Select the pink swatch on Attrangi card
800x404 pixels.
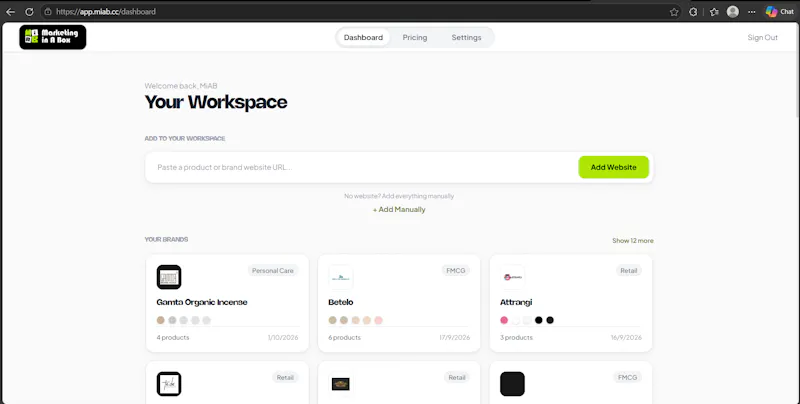(x=504, y=320)
